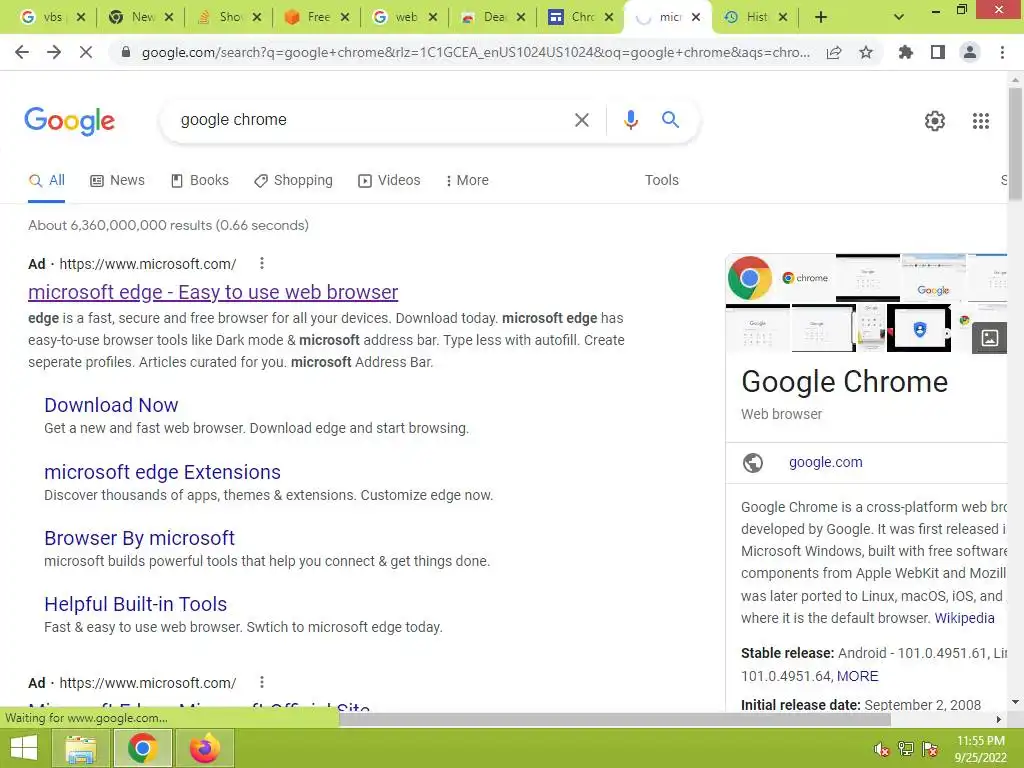Image resolution: width=1024 pixels, height=768 pixels.
Task: Select the Videos search filter
Action: point(389,180)
